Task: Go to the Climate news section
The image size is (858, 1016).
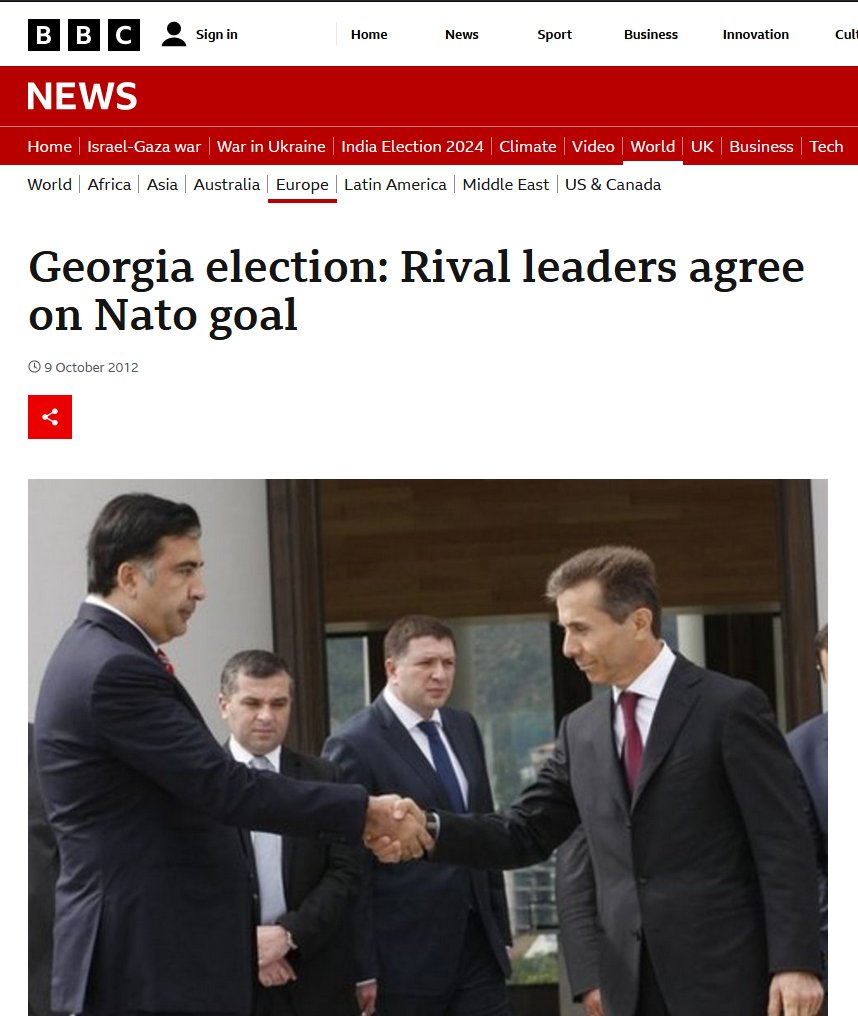Action: pyautogui.click(x=528, y=146)
